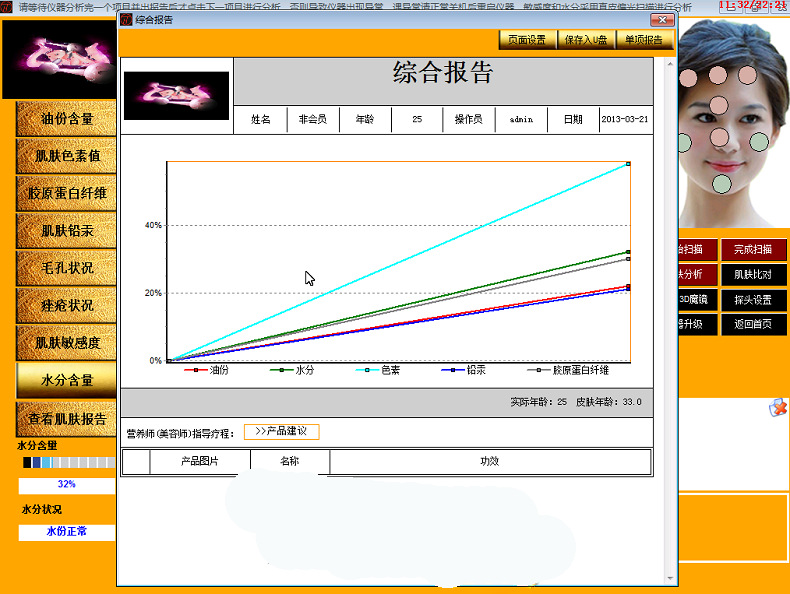Viewport: 790px width, 594px height.
Task: Click the 皮肤年龄: 33.0 text
Action: pos(609,402)
